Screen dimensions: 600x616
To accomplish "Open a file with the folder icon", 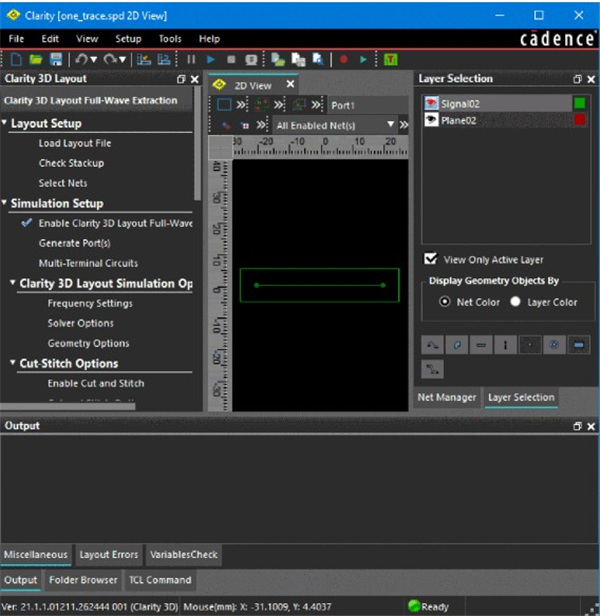I will point(36,60).
